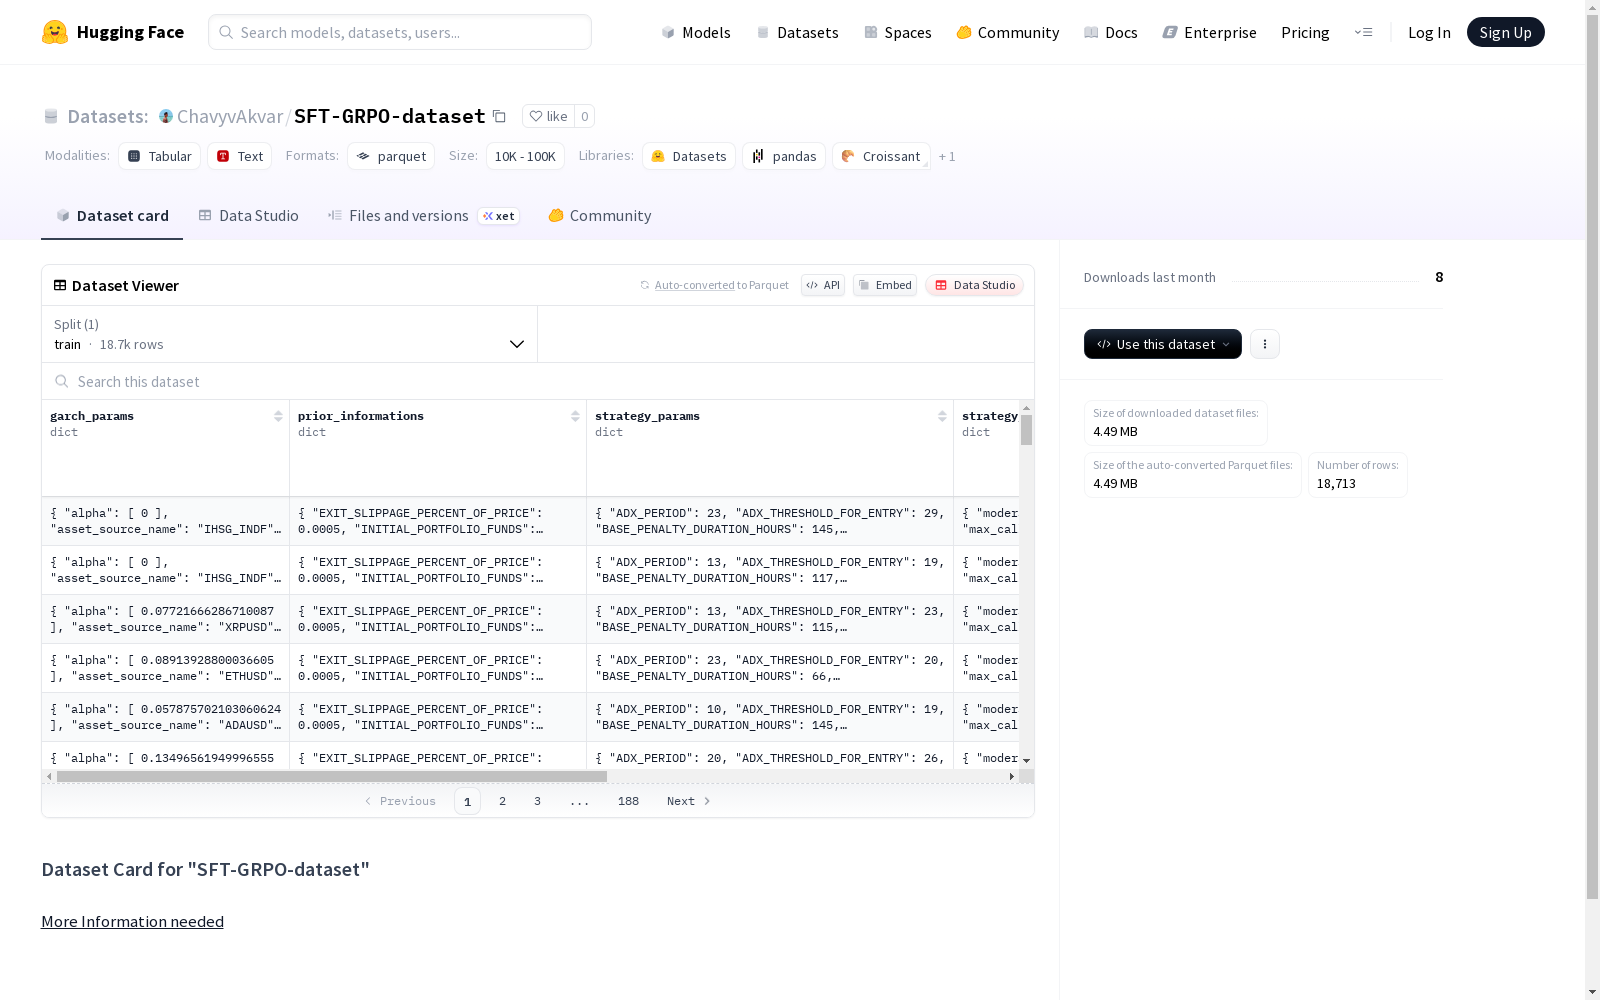The height and width of the screenshot is (1000, 1600).
Task: Open the Dataset card tab
Action: click(112, 216)
